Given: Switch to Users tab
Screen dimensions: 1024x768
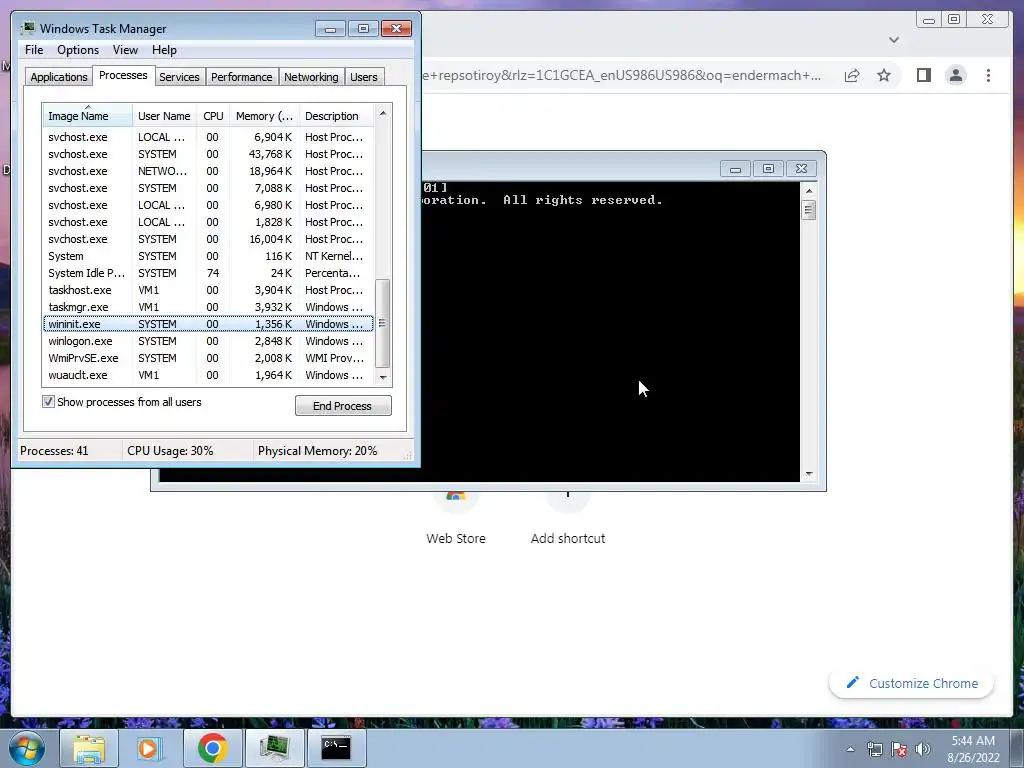Looking at the screenshot, I should [x=364, y=77].
